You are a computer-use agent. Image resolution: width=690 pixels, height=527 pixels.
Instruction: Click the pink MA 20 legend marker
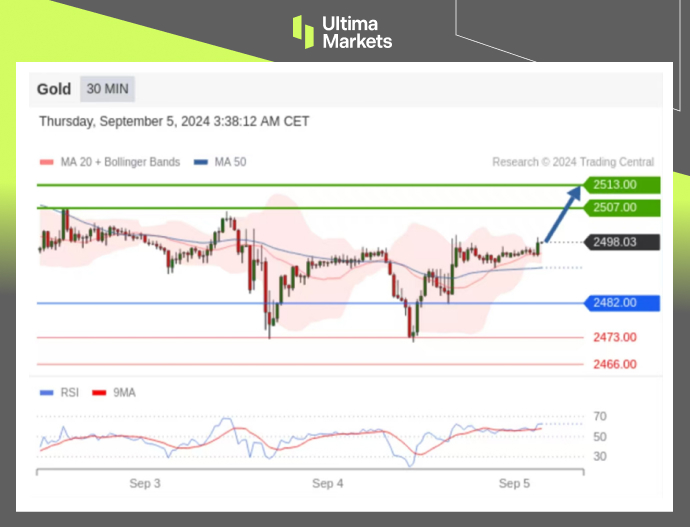click(46, 162)
